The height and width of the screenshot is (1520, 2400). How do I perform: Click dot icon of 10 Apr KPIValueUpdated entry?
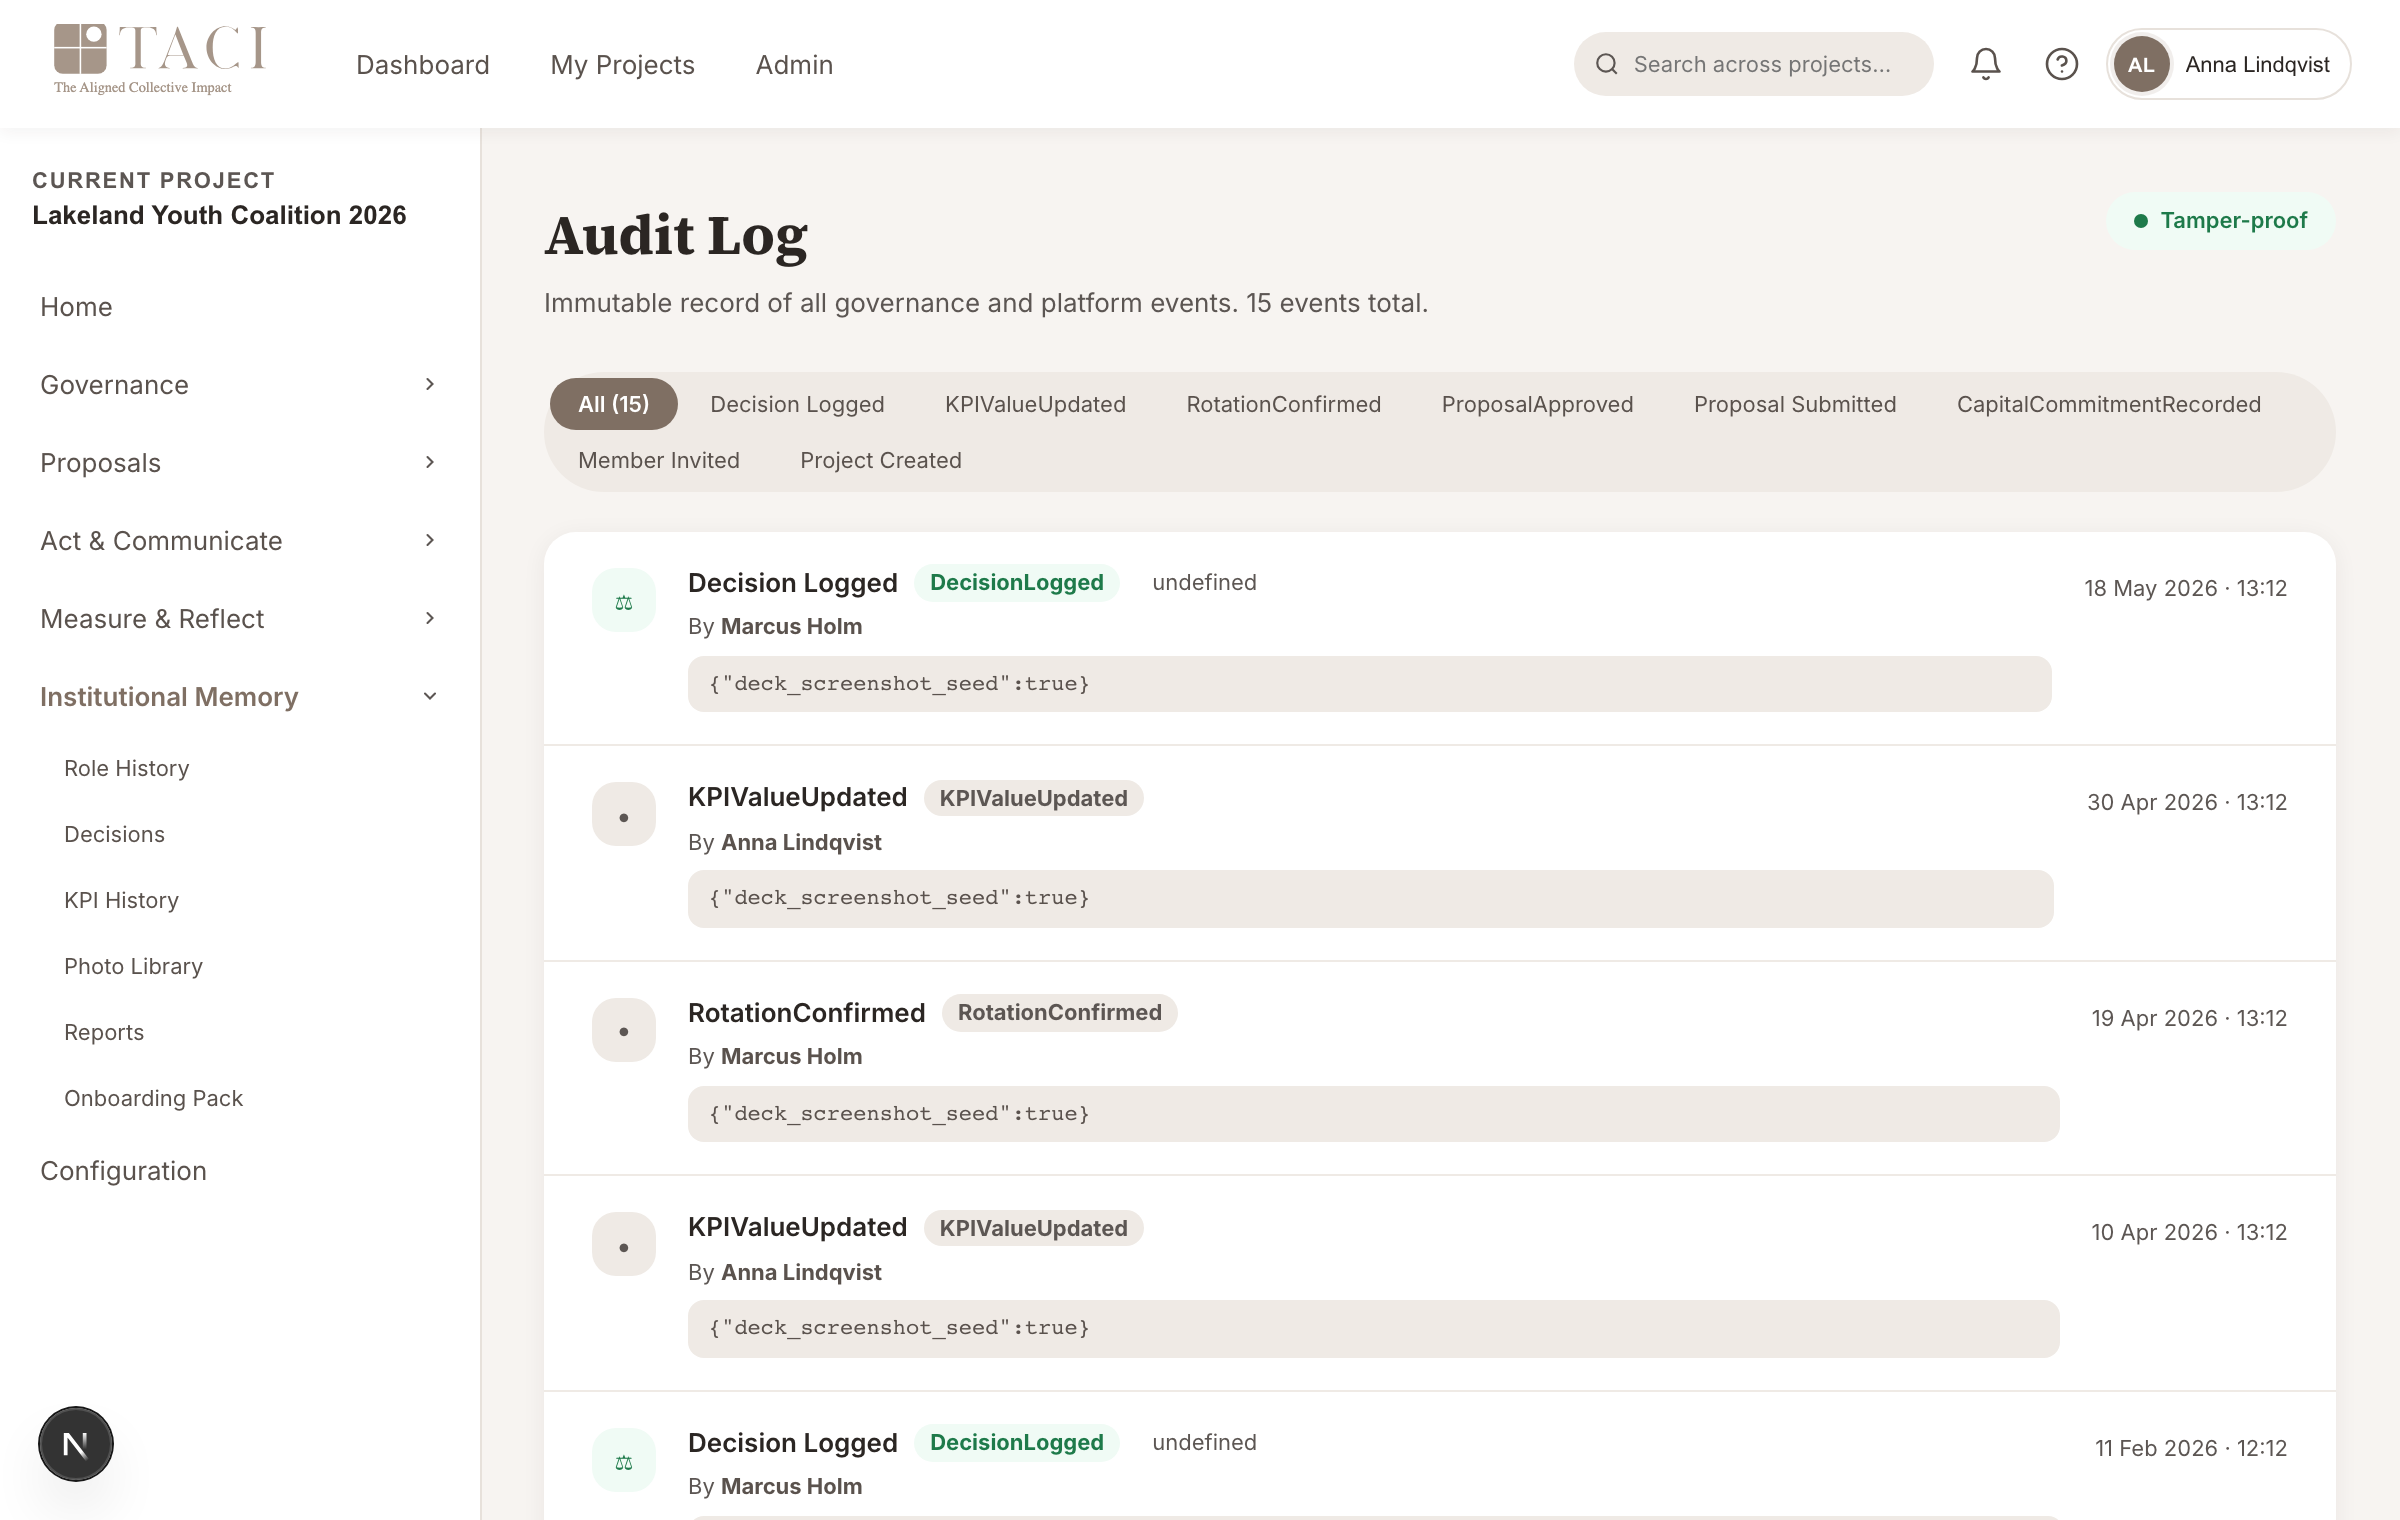(x=624, y=1246)
